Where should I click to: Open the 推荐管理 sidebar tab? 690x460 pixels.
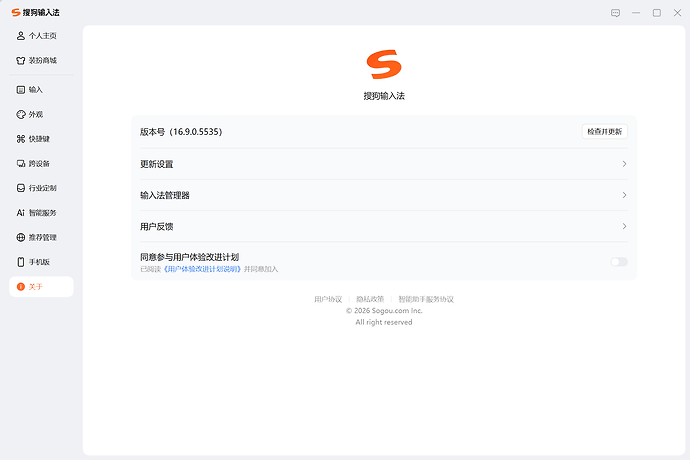(41, 237)
